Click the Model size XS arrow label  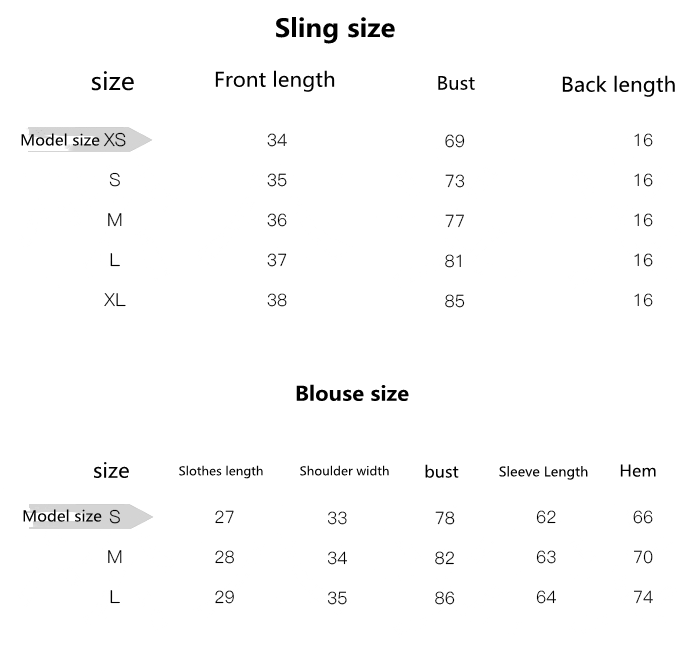pyautogui.click(x=84, y=140)
